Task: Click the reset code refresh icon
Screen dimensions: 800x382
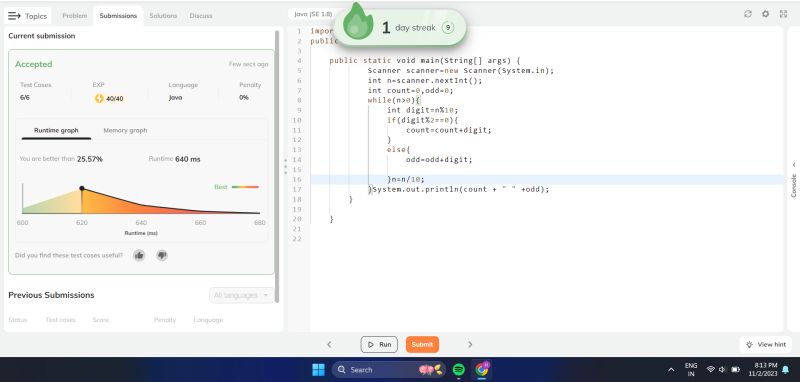Action: click(x=748, y=14)
